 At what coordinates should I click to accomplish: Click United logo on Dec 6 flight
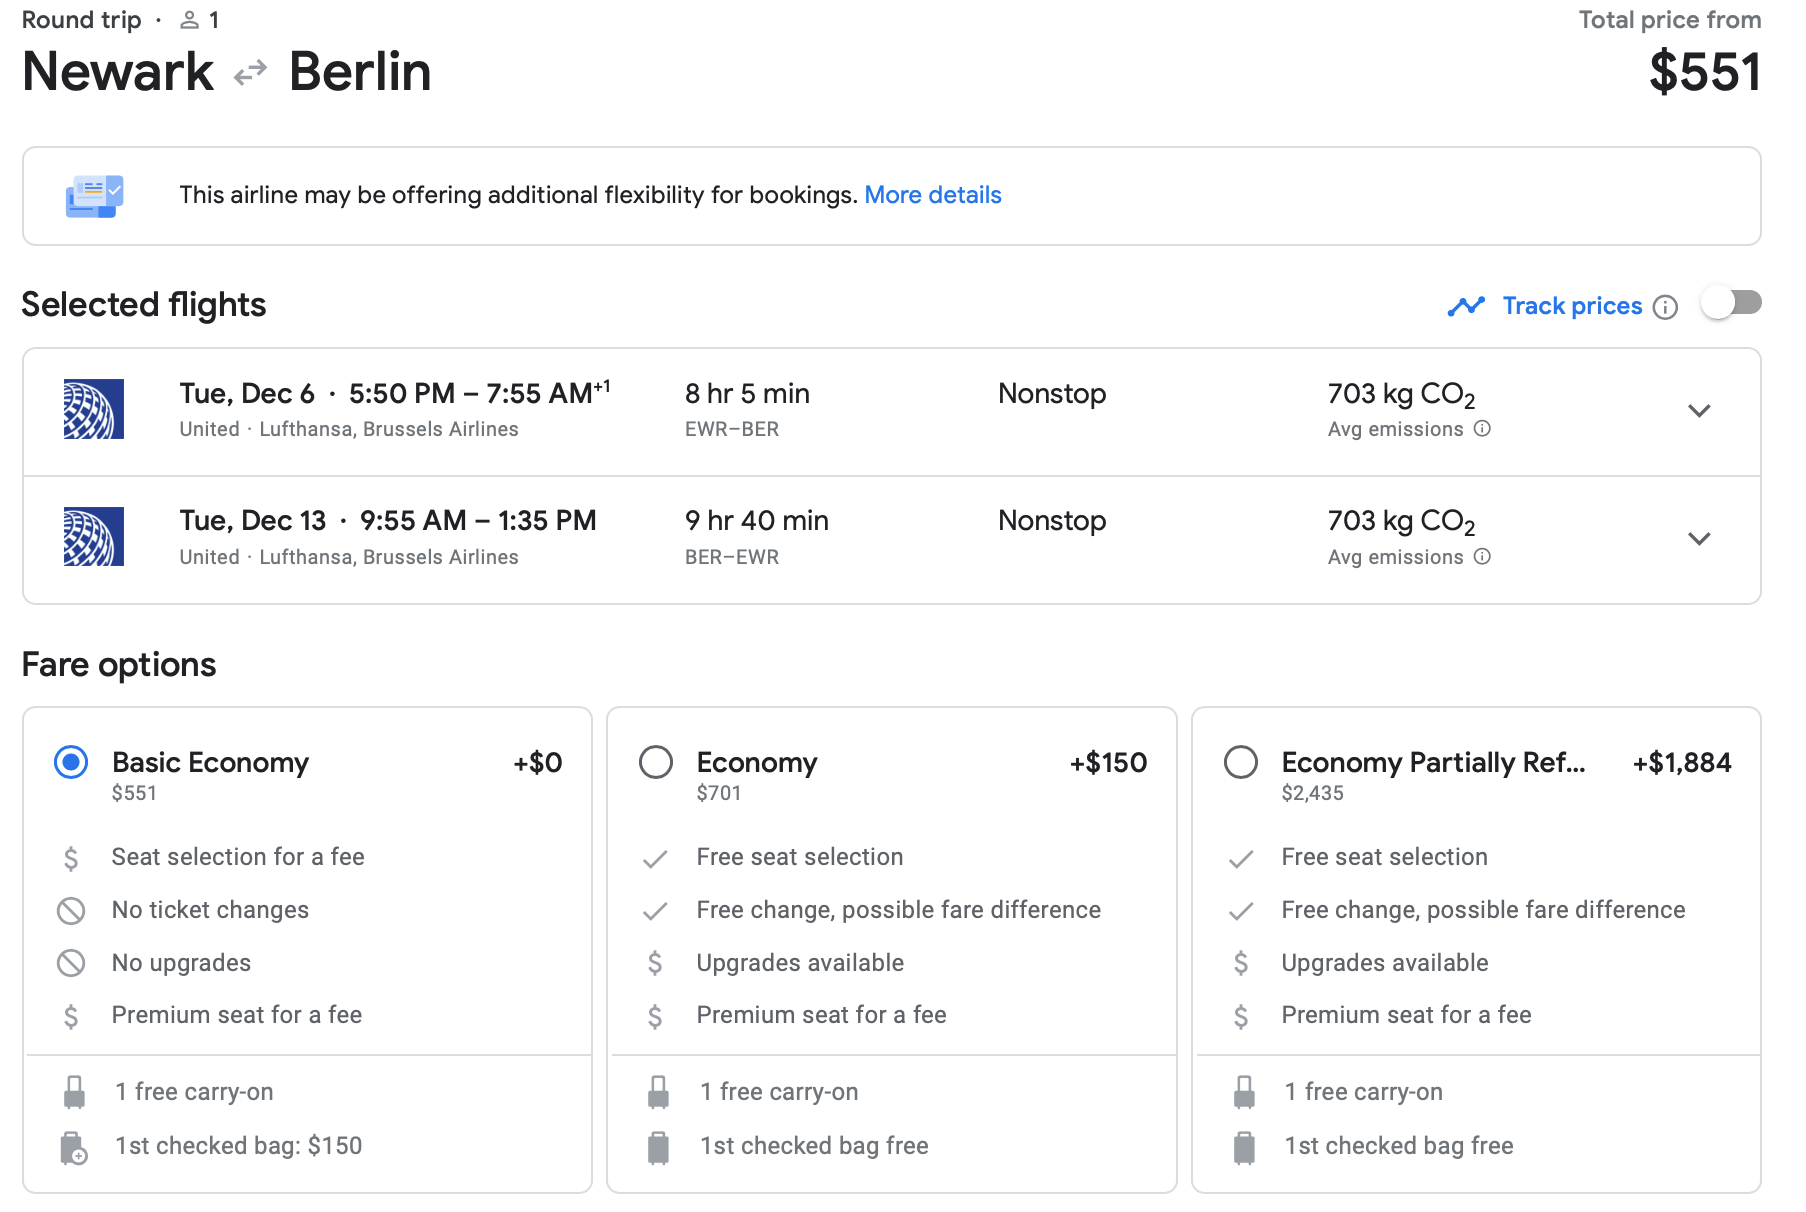point(94,409)
